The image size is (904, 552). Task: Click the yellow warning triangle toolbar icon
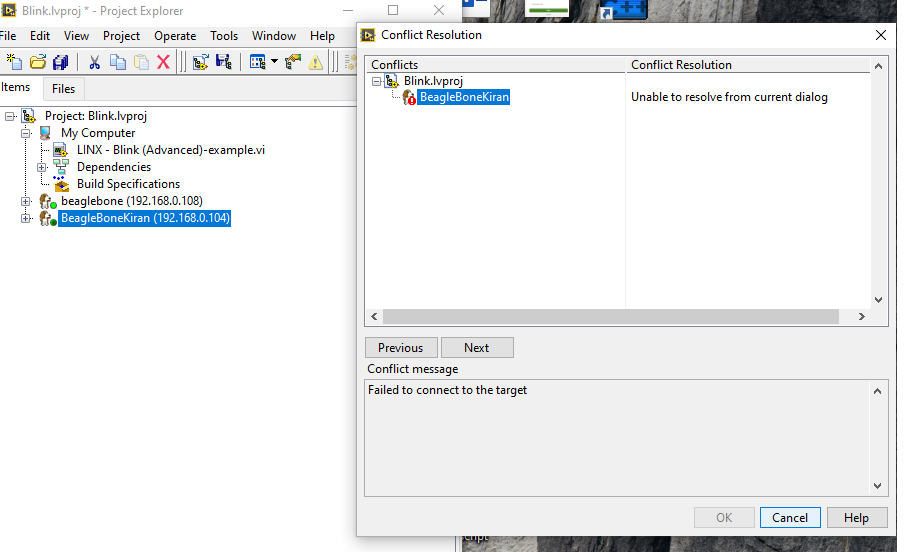(315, 62)
